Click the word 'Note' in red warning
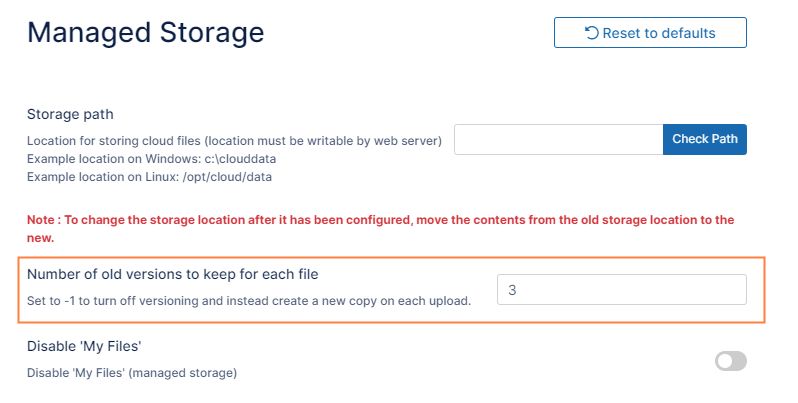The width and height of the screenshot is (798, 403). [x=42, y=220]
